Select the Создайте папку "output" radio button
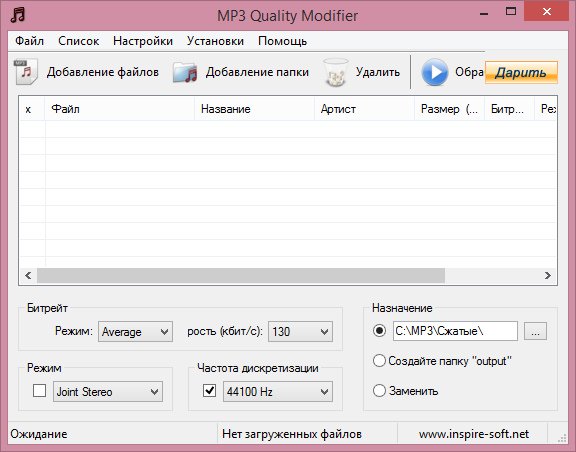 (x=379, y=360)
